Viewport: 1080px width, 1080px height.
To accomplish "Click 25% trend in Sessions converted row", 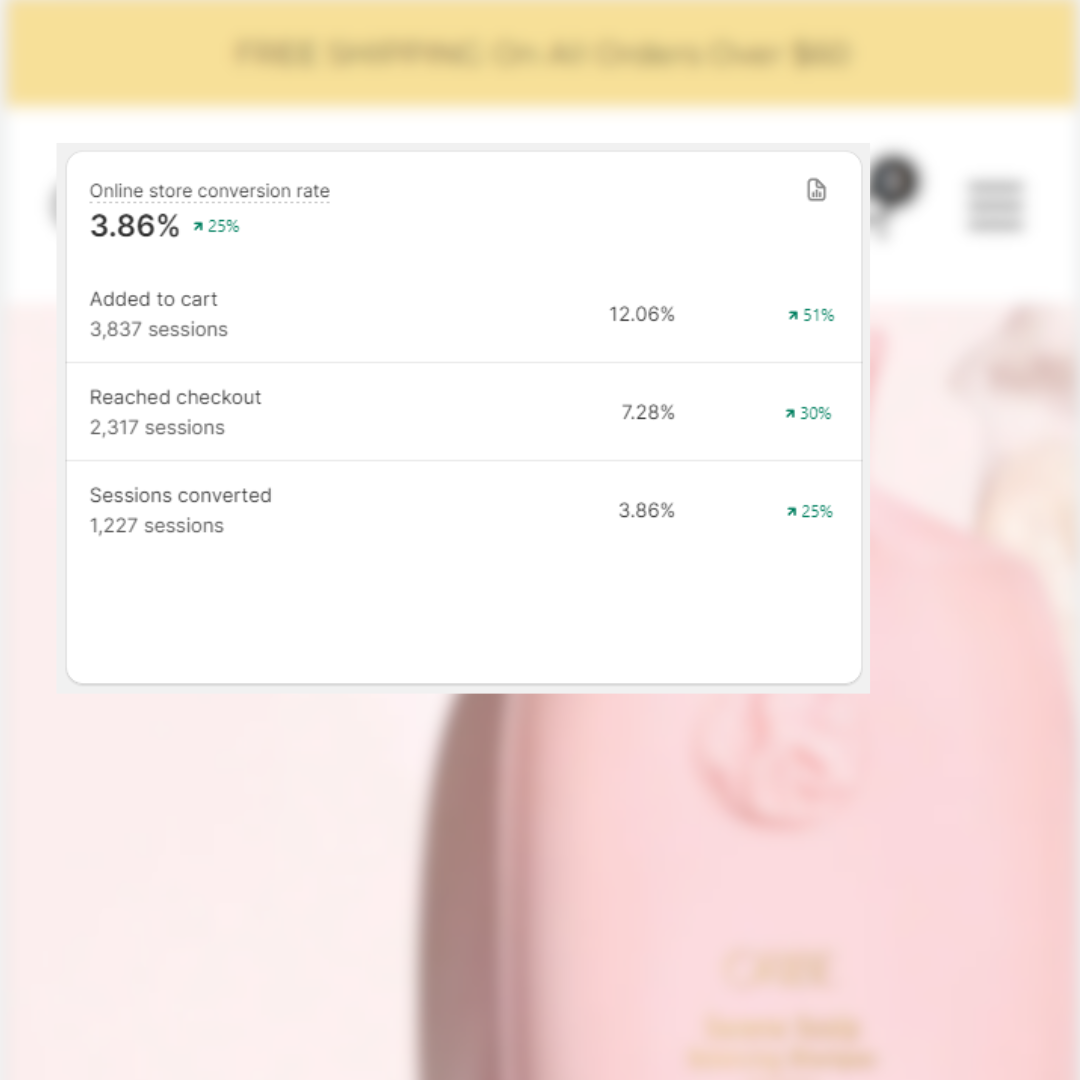I will [x=809, y=511].
